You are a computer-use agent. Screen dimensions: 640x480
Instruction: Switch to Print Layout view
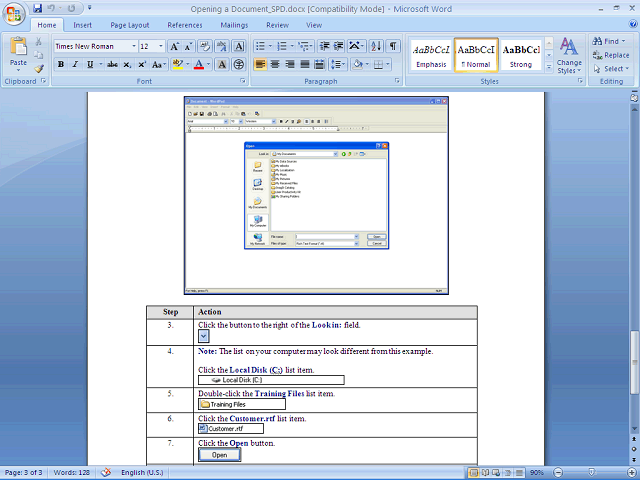[x=473, y=473]
